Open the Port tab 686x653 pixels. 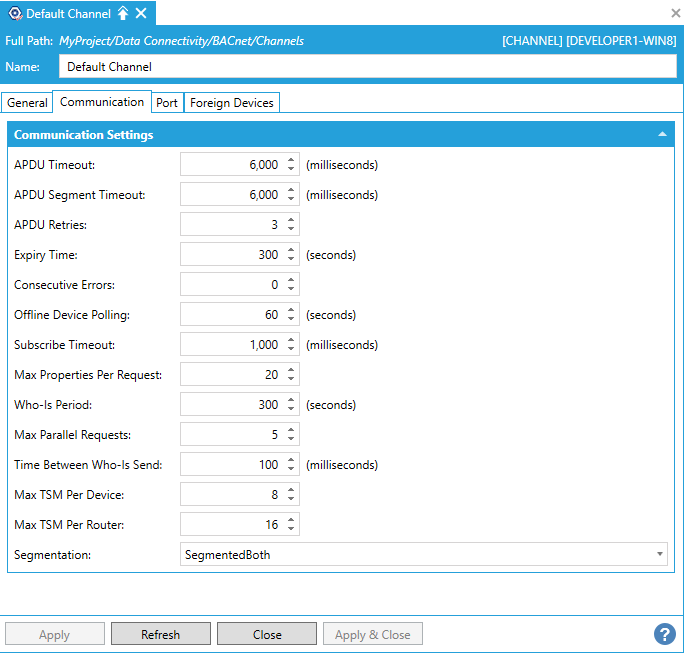(x=167, y=103)
